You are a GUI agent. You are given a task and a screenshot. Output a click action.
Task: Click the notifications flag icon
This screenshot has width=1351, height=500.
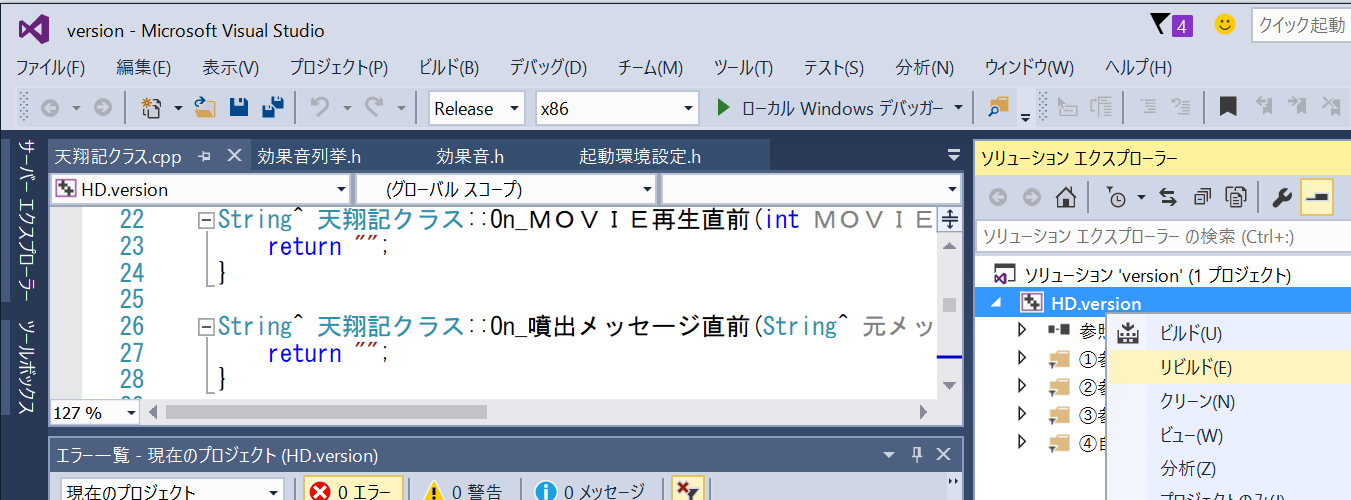[x=1160, y=24]
